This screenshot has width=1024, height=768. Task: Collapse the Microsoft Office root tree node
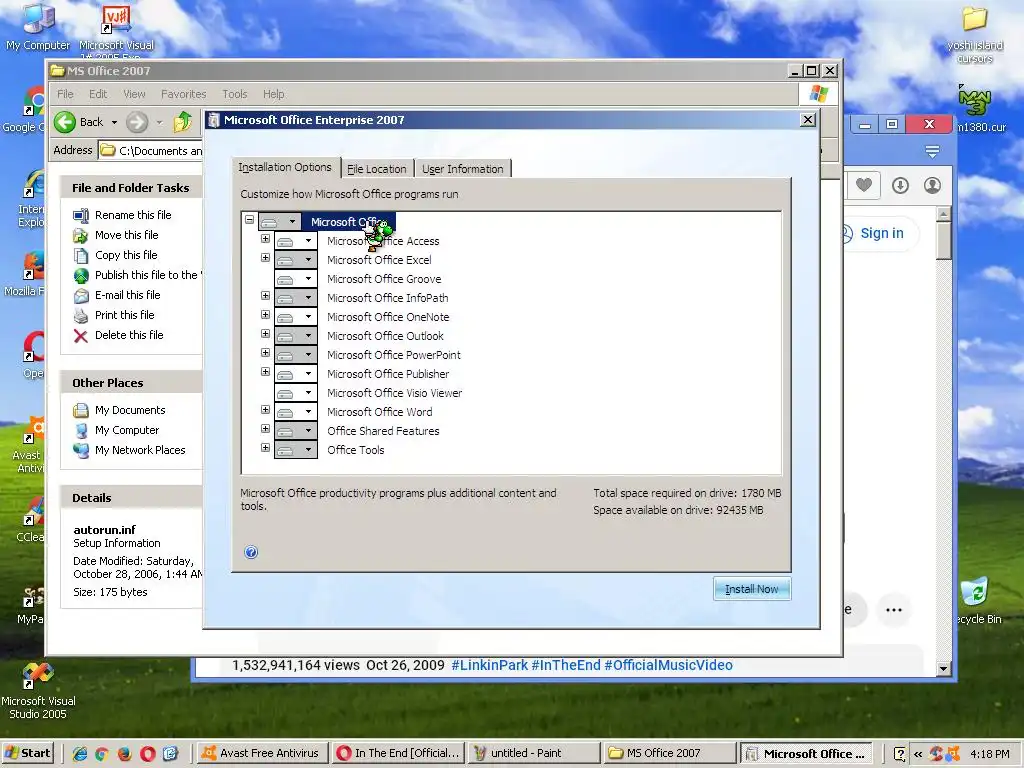[249, 220]
